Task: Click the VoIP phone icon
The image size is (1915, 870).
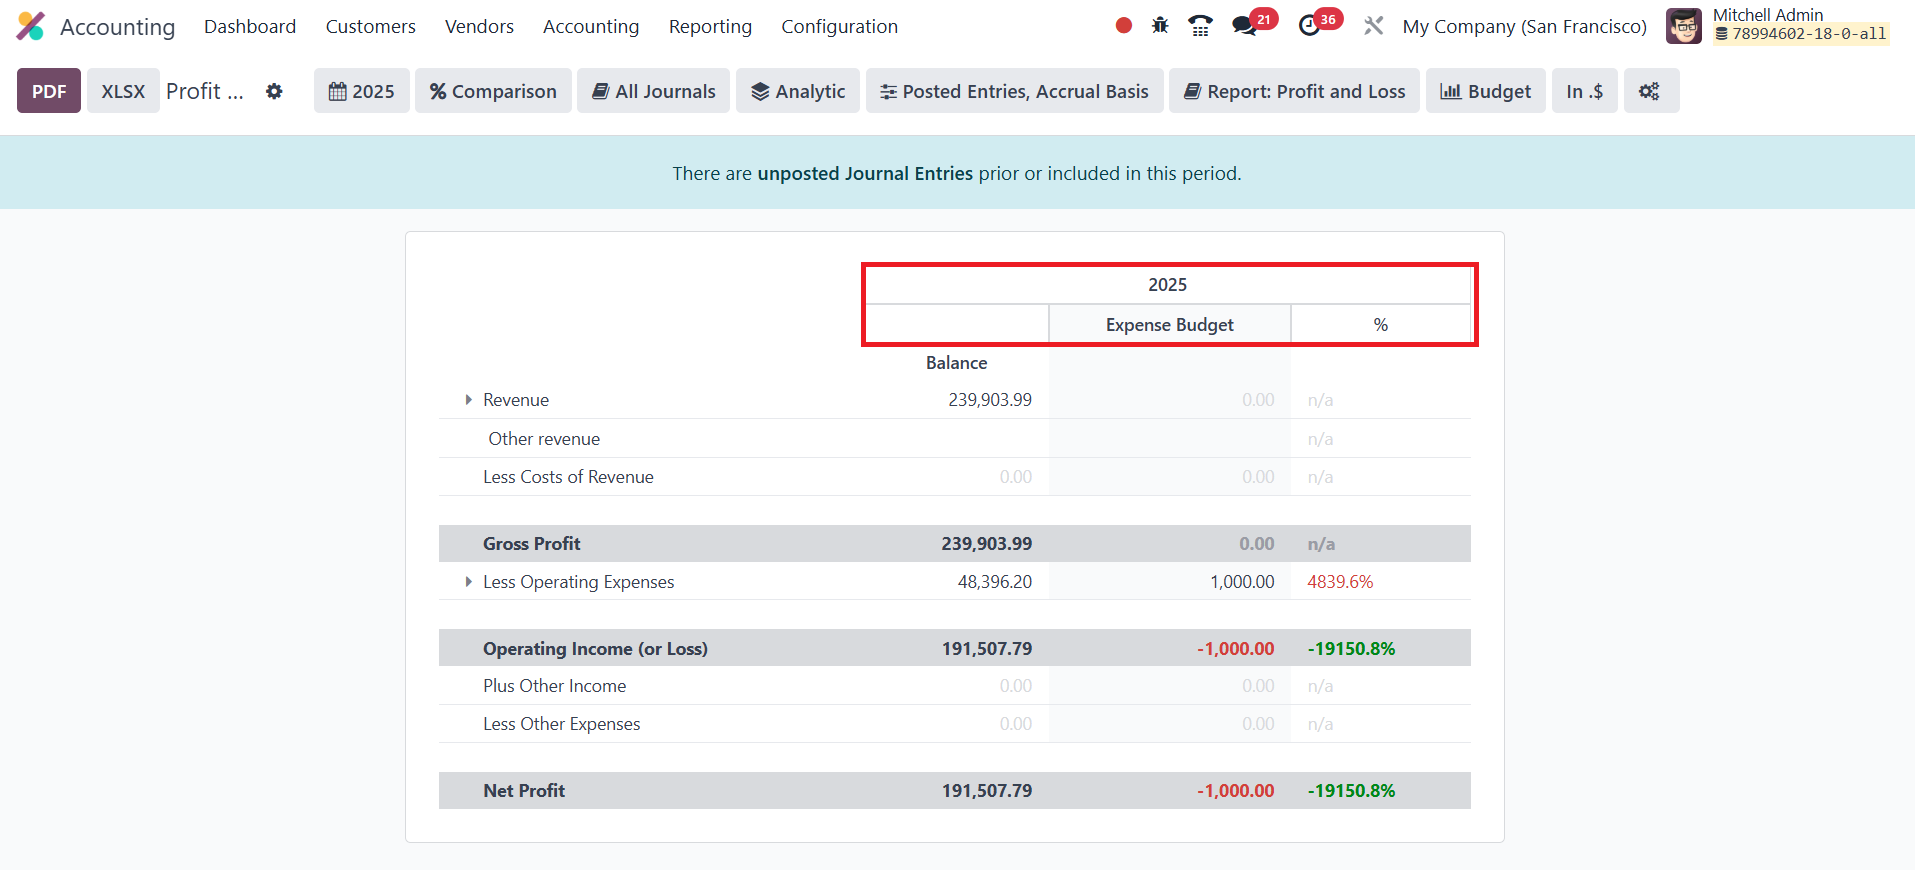Action: point(1200,26)
